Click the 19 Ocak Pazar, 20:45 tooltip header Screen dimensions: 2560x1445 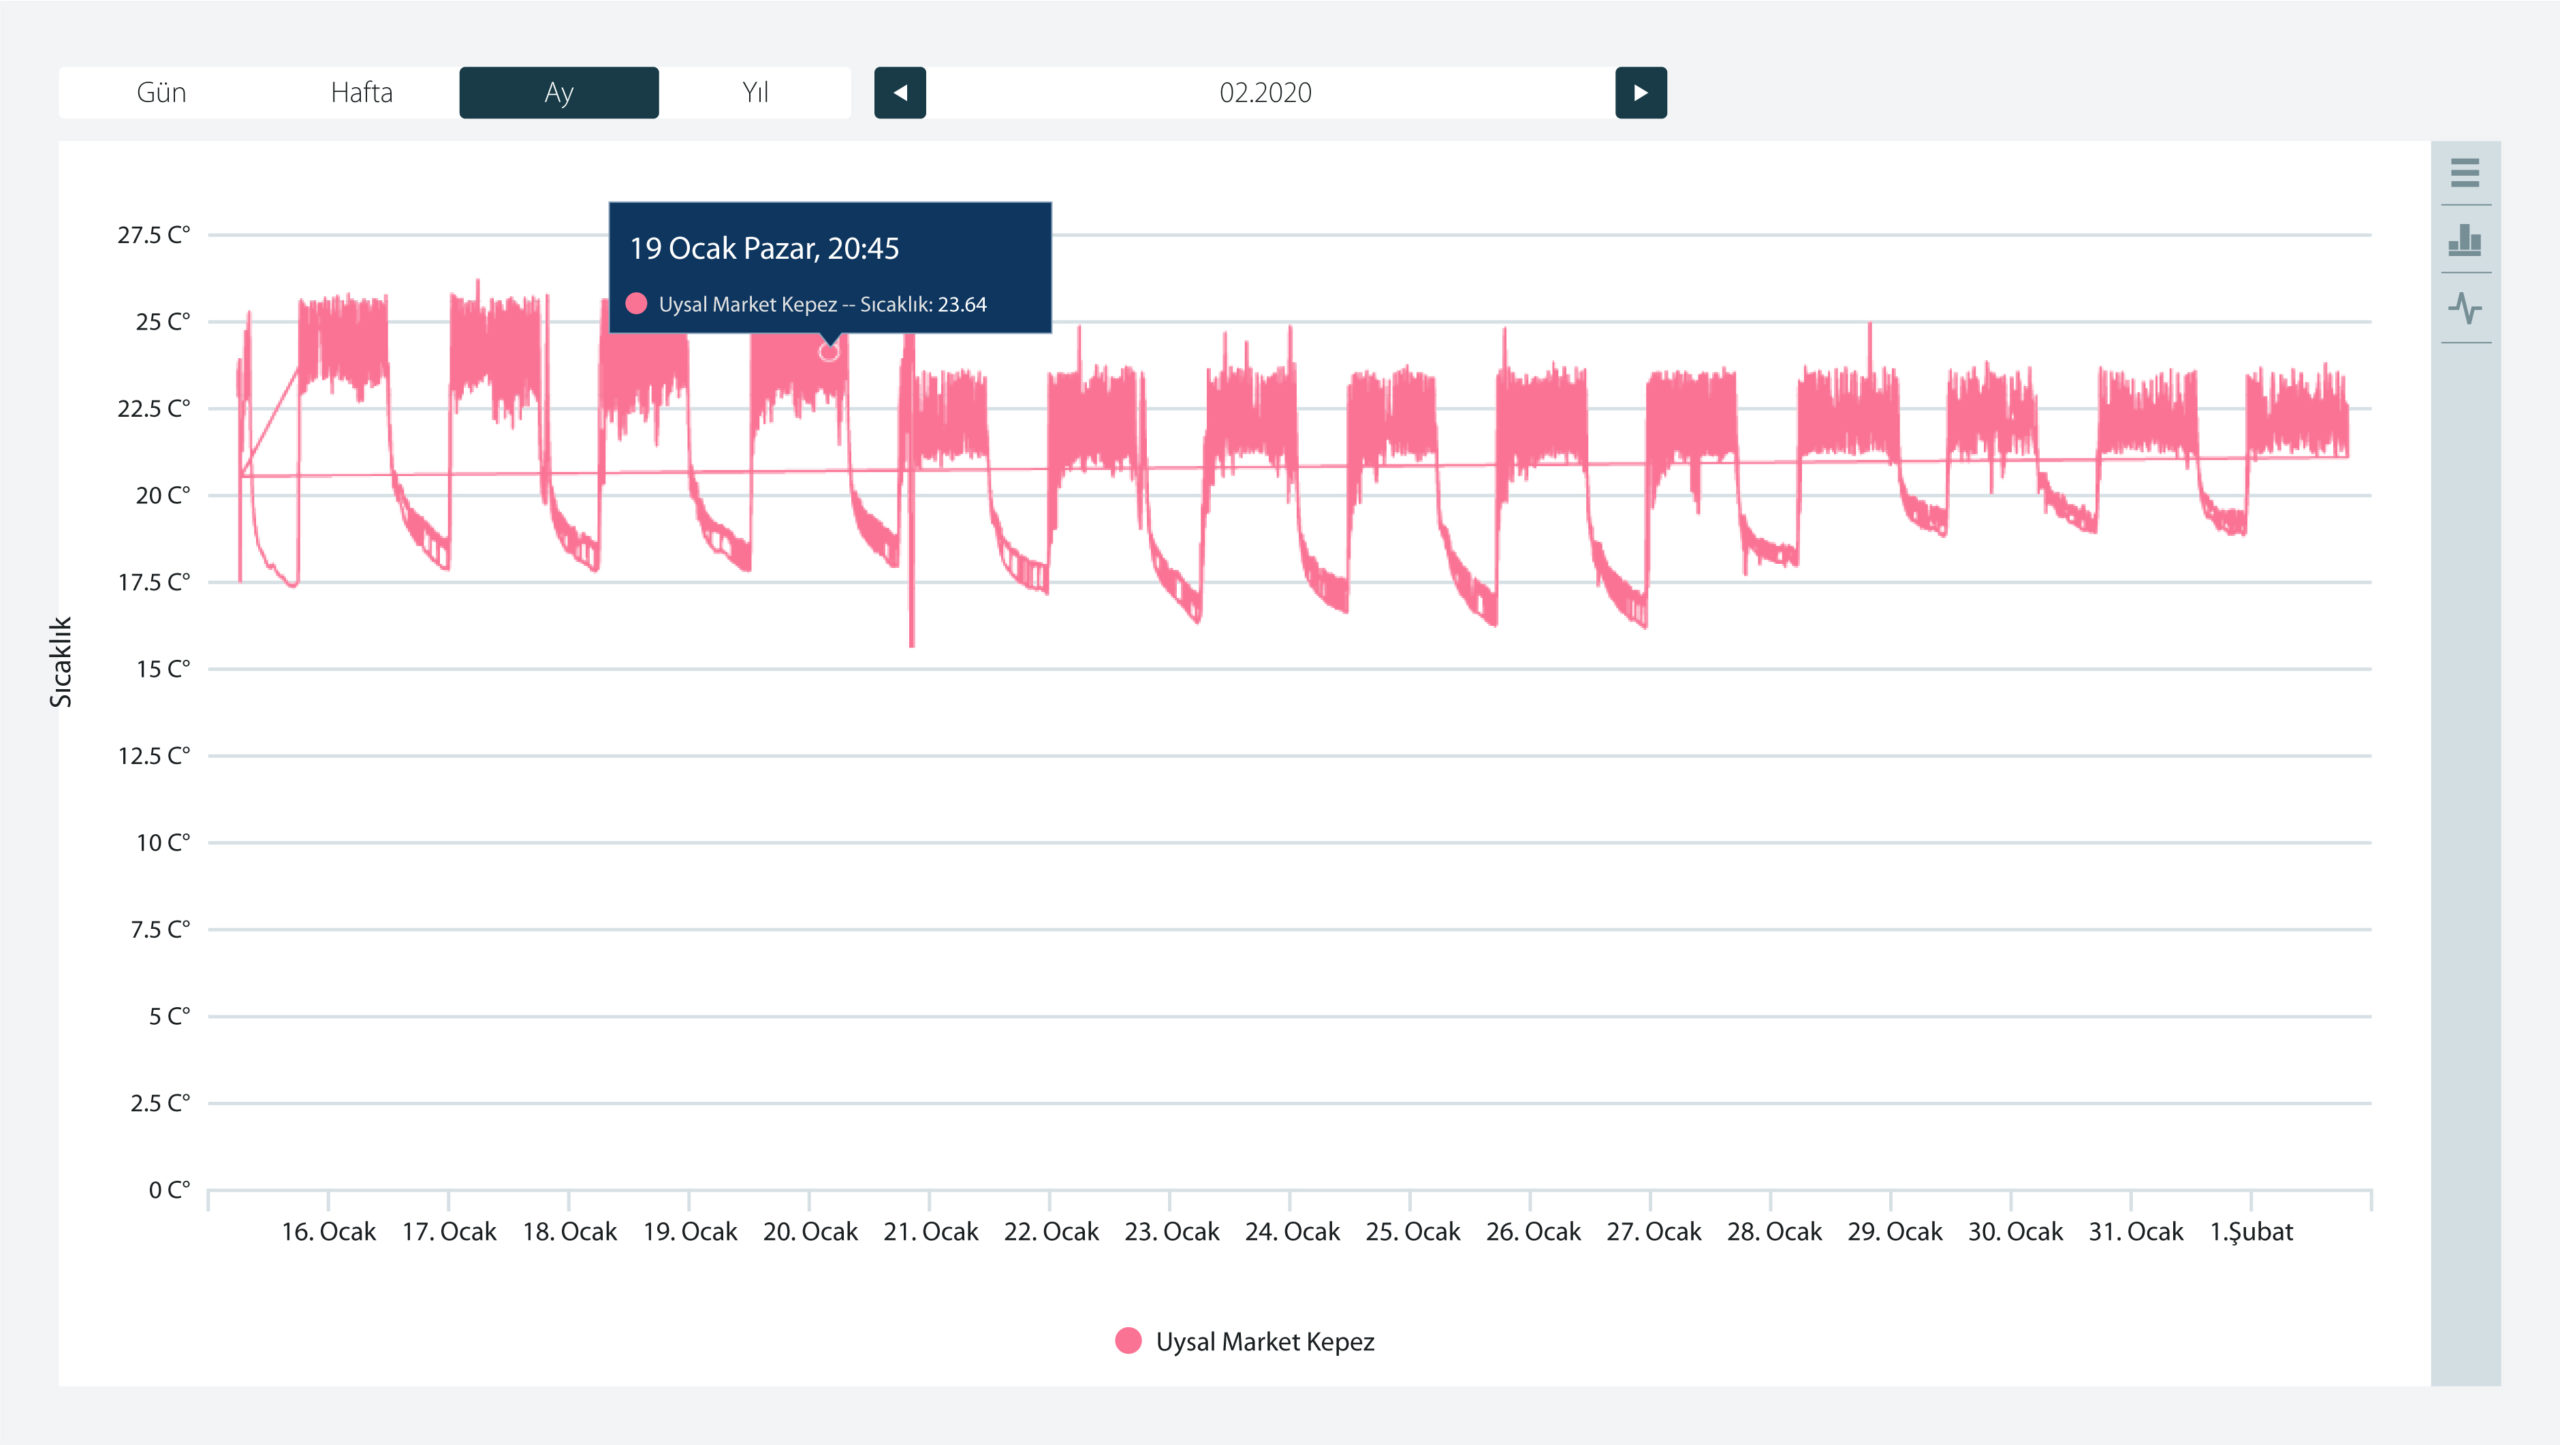(x=764, y=248)
